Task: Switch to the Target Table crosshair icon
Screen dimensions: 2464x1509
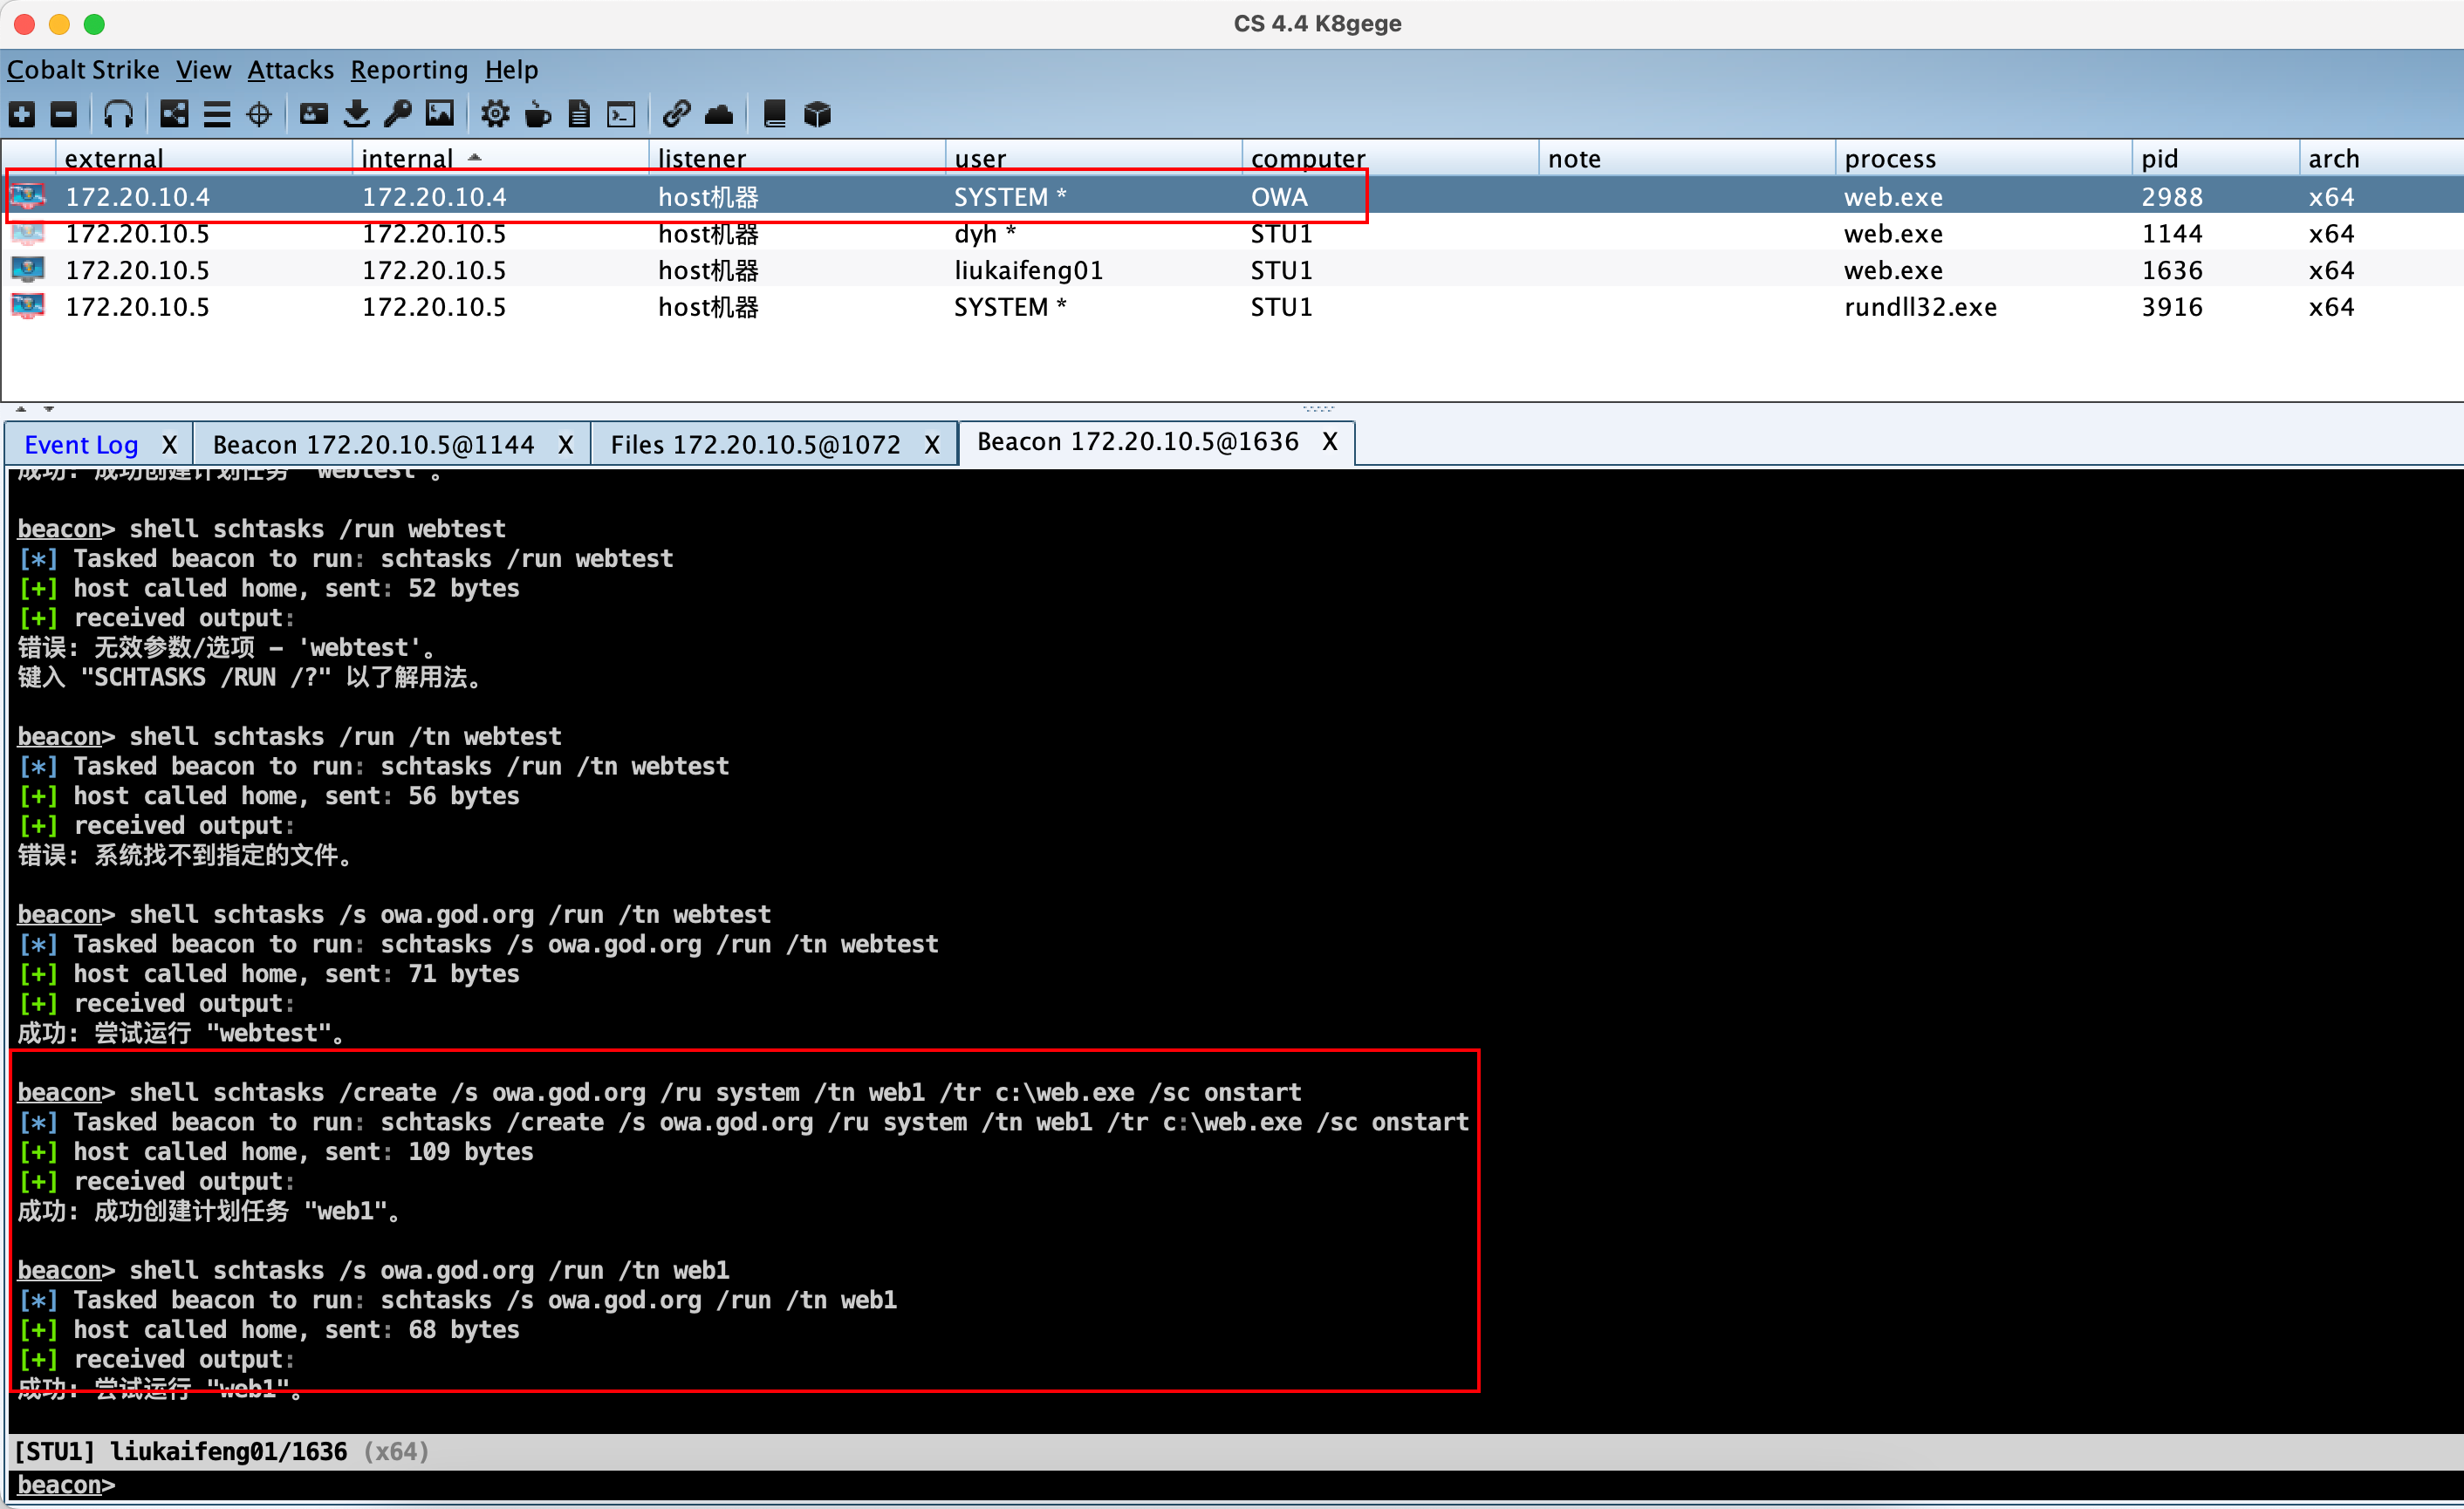Action: pos(259,114)
